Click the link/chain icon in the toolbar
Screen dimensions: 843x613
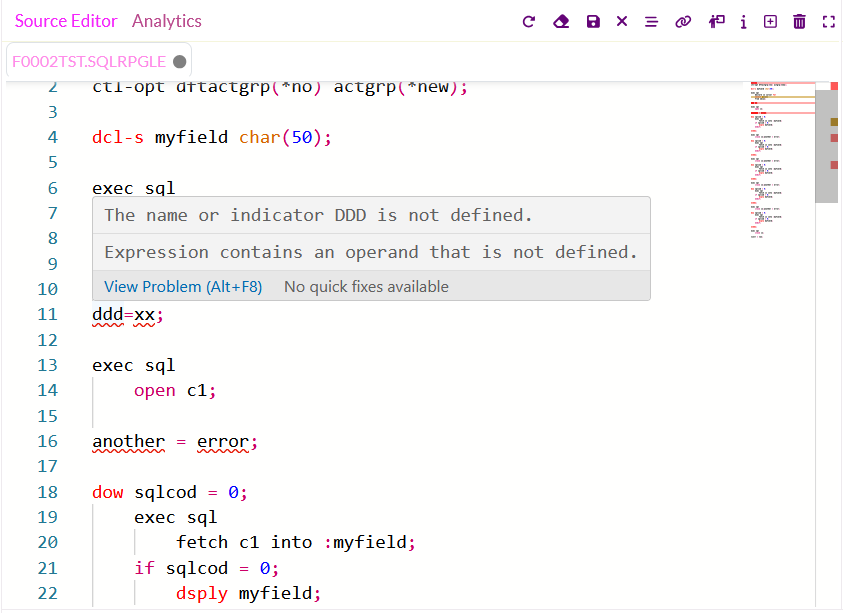click(x=683, y=20)
